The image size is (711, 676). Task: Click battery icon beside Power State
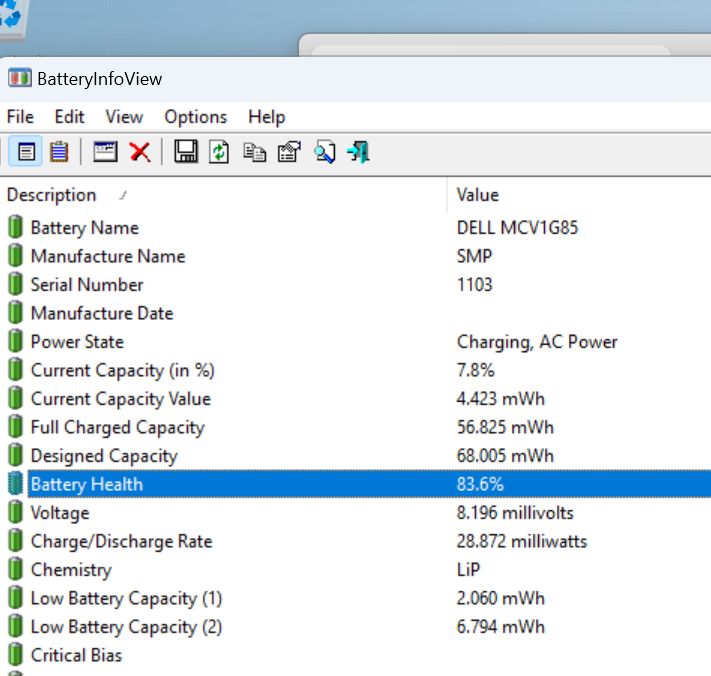15,341
